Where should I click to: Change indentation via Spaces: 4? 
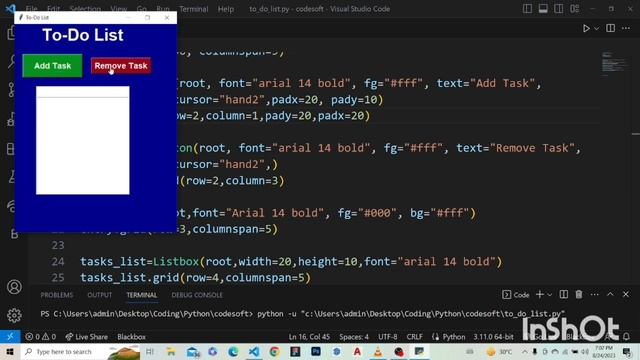coord(354,337)
